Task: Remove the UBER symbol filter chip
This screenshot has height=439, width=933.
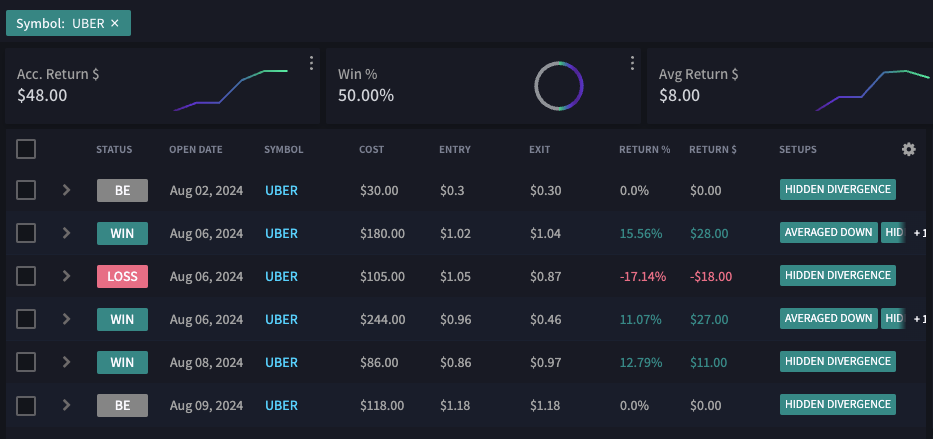Action: tap(115, 23)
